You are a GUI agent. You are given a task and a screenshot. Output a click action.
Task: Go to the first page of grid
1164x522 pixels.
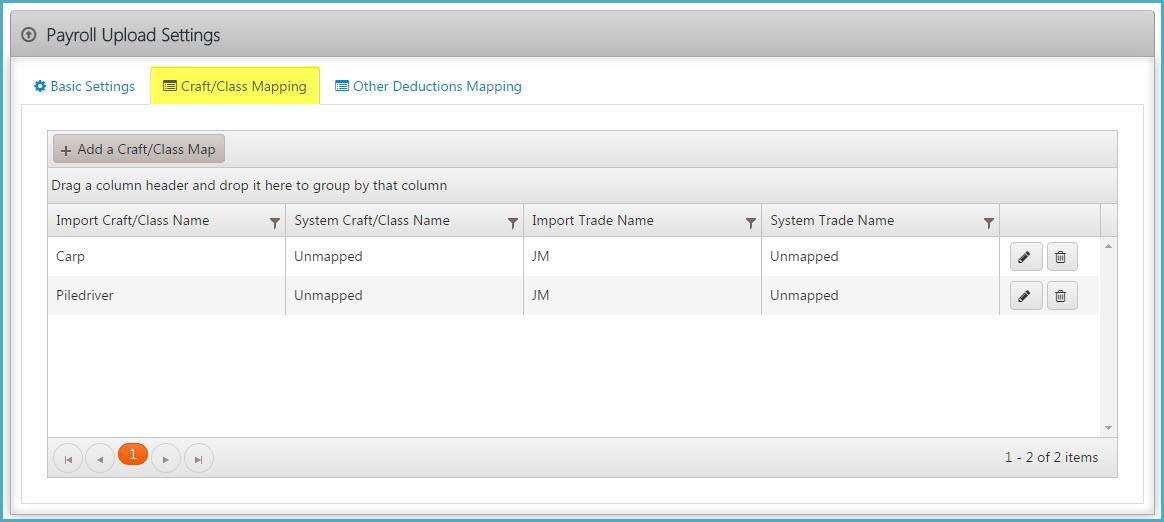coord(68,459)
